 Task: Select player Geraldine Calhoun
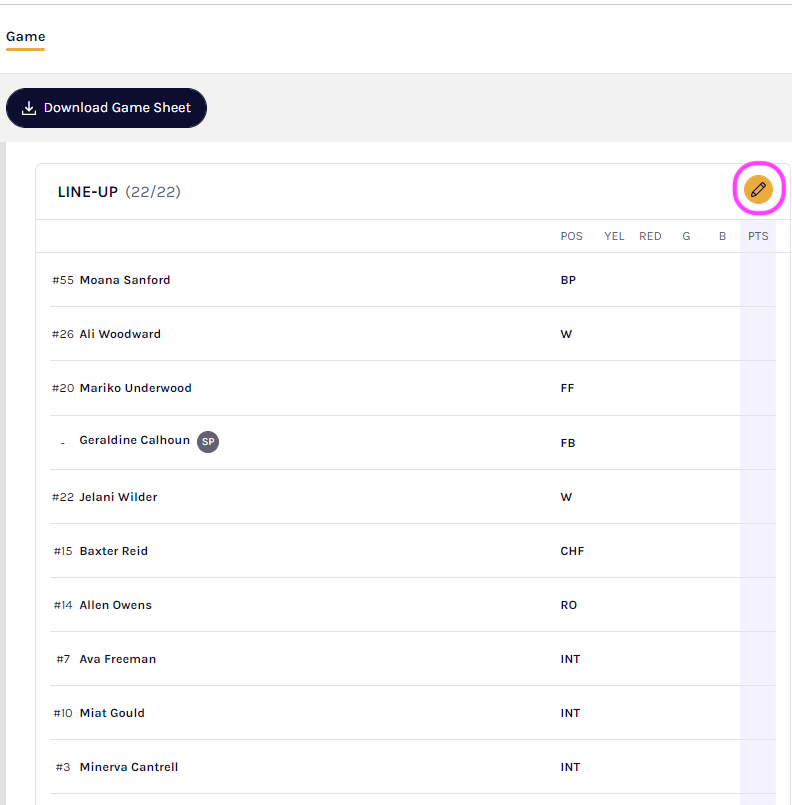[x=134, y=441]
